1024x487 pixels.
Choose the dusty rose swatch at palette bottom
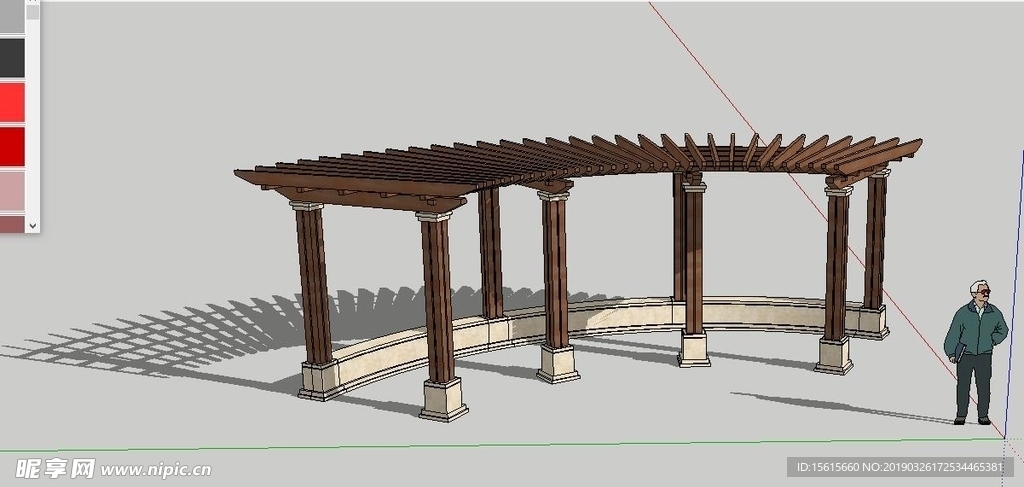coord(12,223)
